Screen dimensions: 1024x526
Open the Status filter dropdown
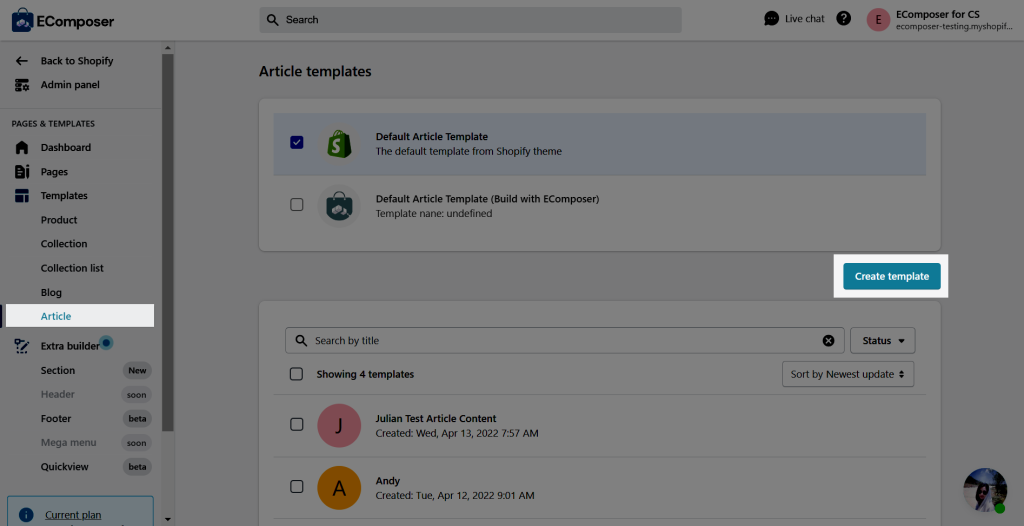click(x=883, y=340)
